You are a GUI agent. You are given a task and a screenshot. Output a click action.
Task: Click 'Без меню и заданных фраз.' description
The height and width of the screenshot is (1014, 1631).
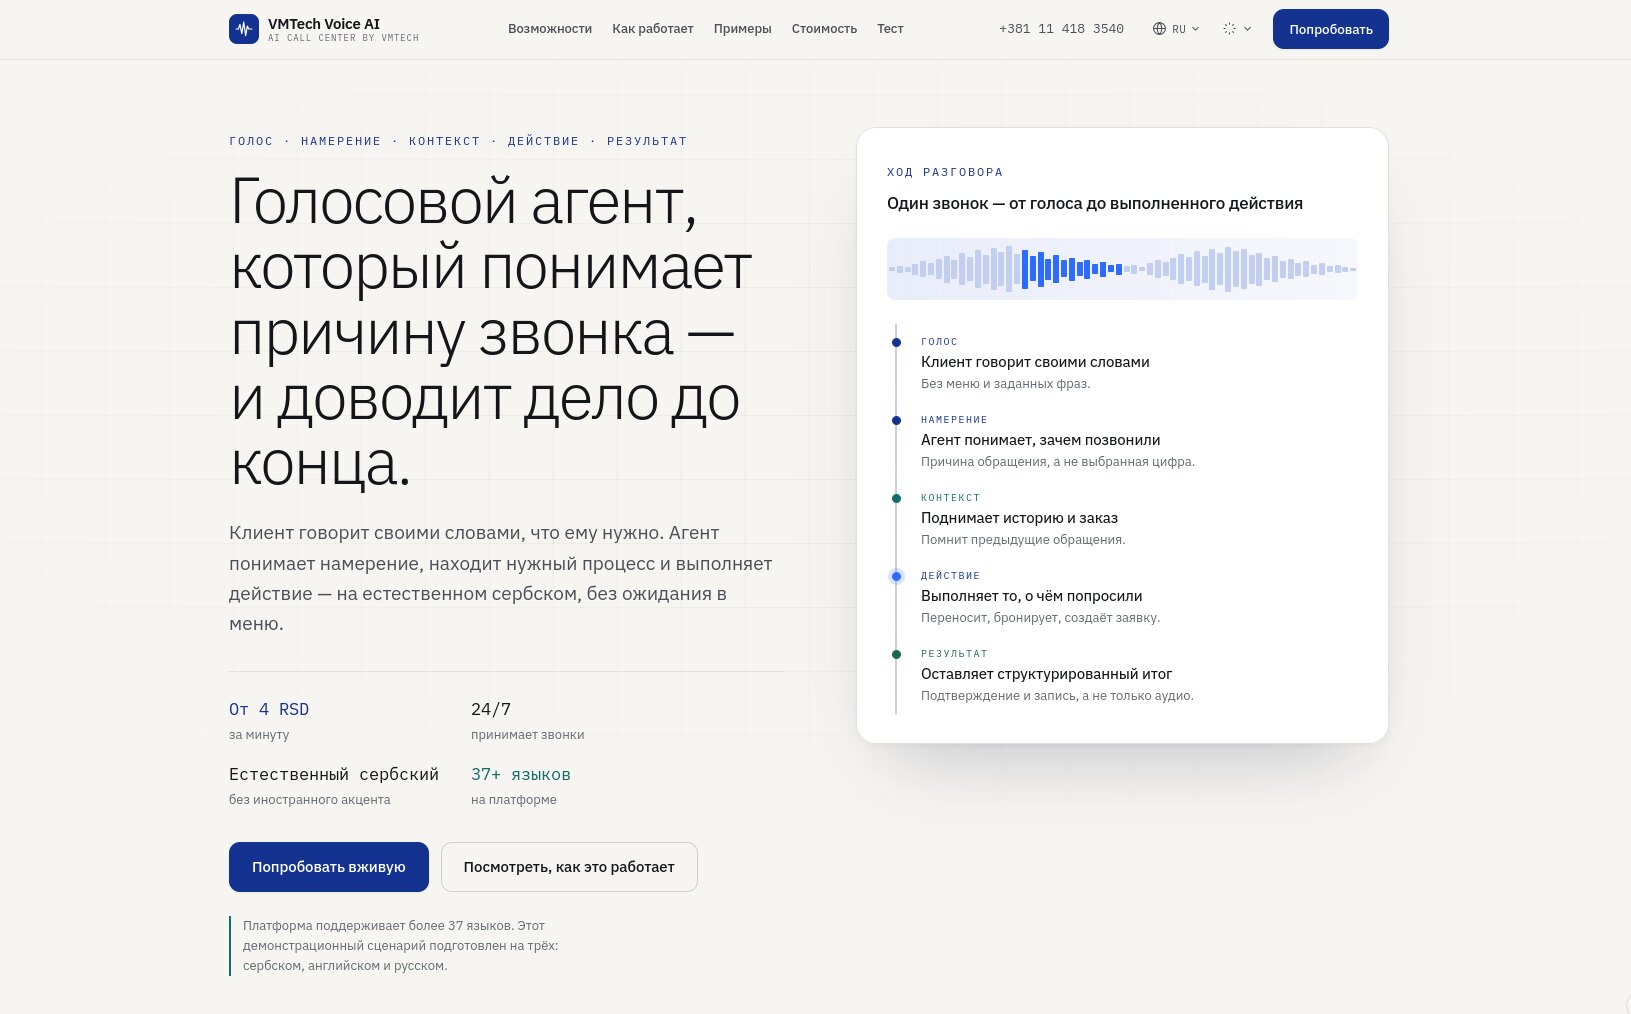(1005, 384)
